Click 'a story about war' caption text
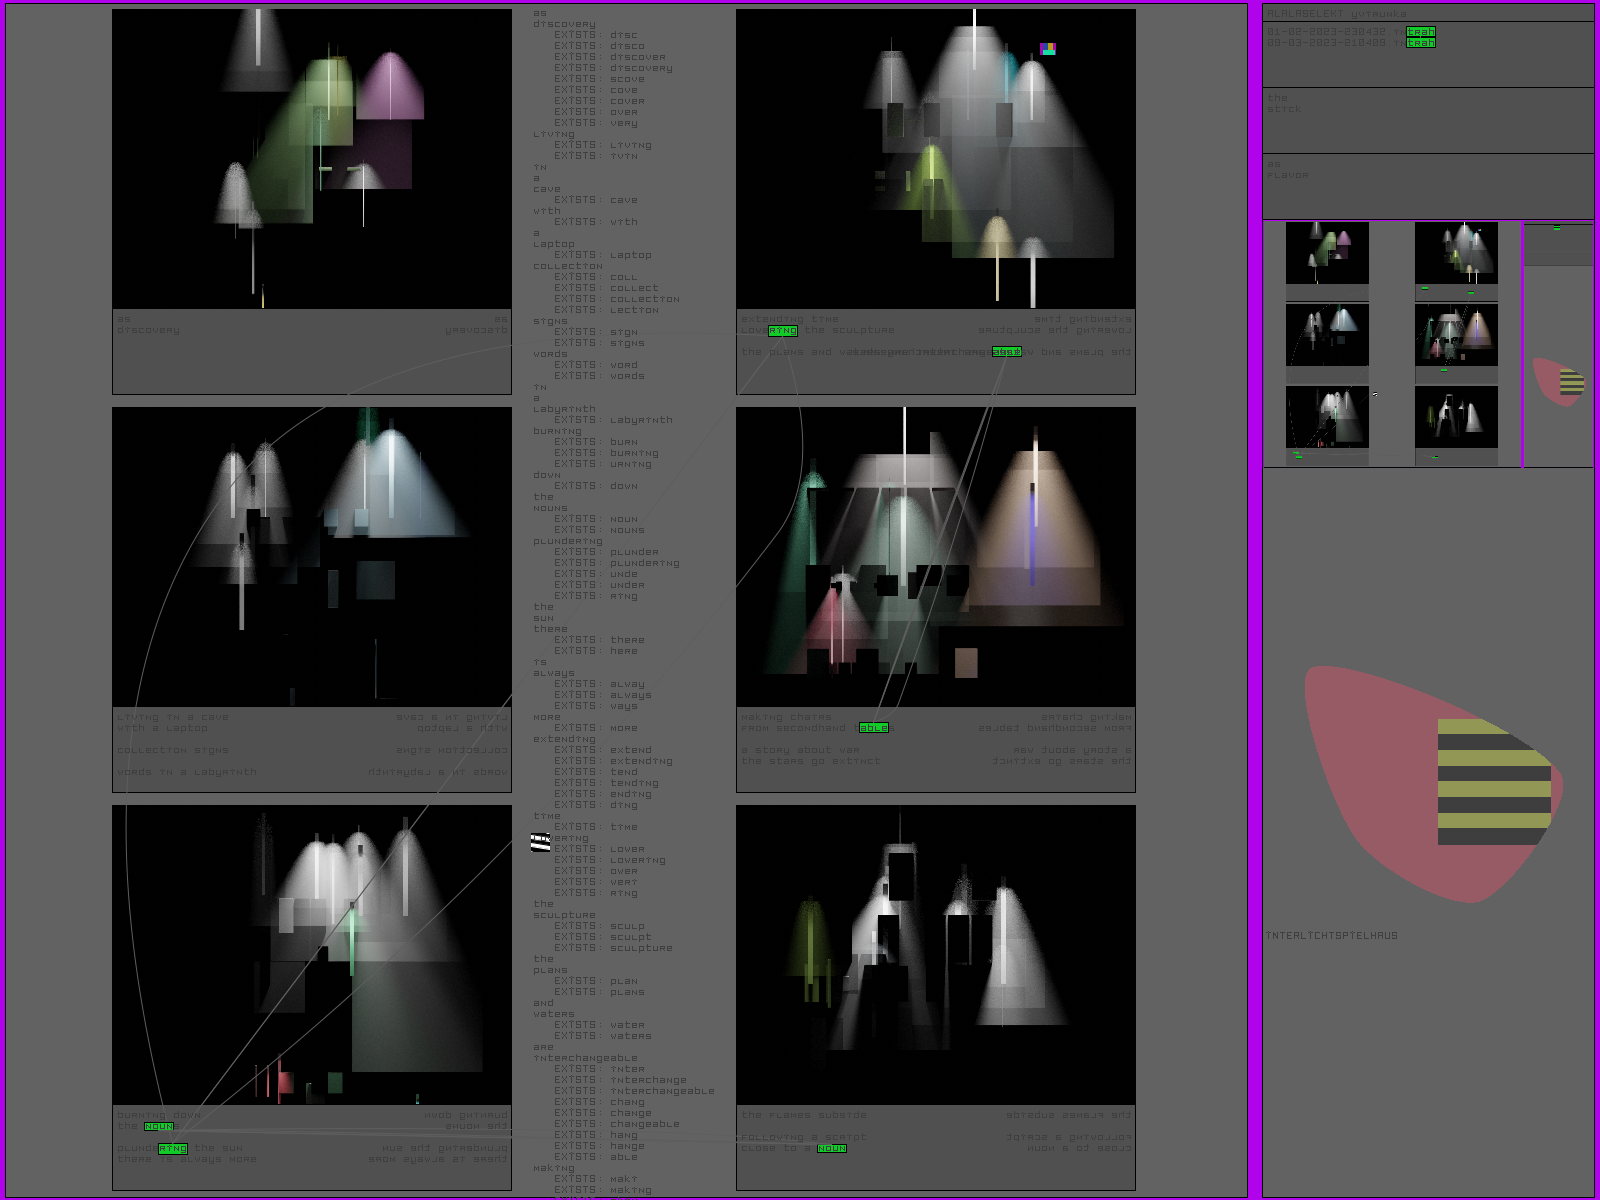1600x1200 pixels. pyautogui.click(x=800, y=750)
